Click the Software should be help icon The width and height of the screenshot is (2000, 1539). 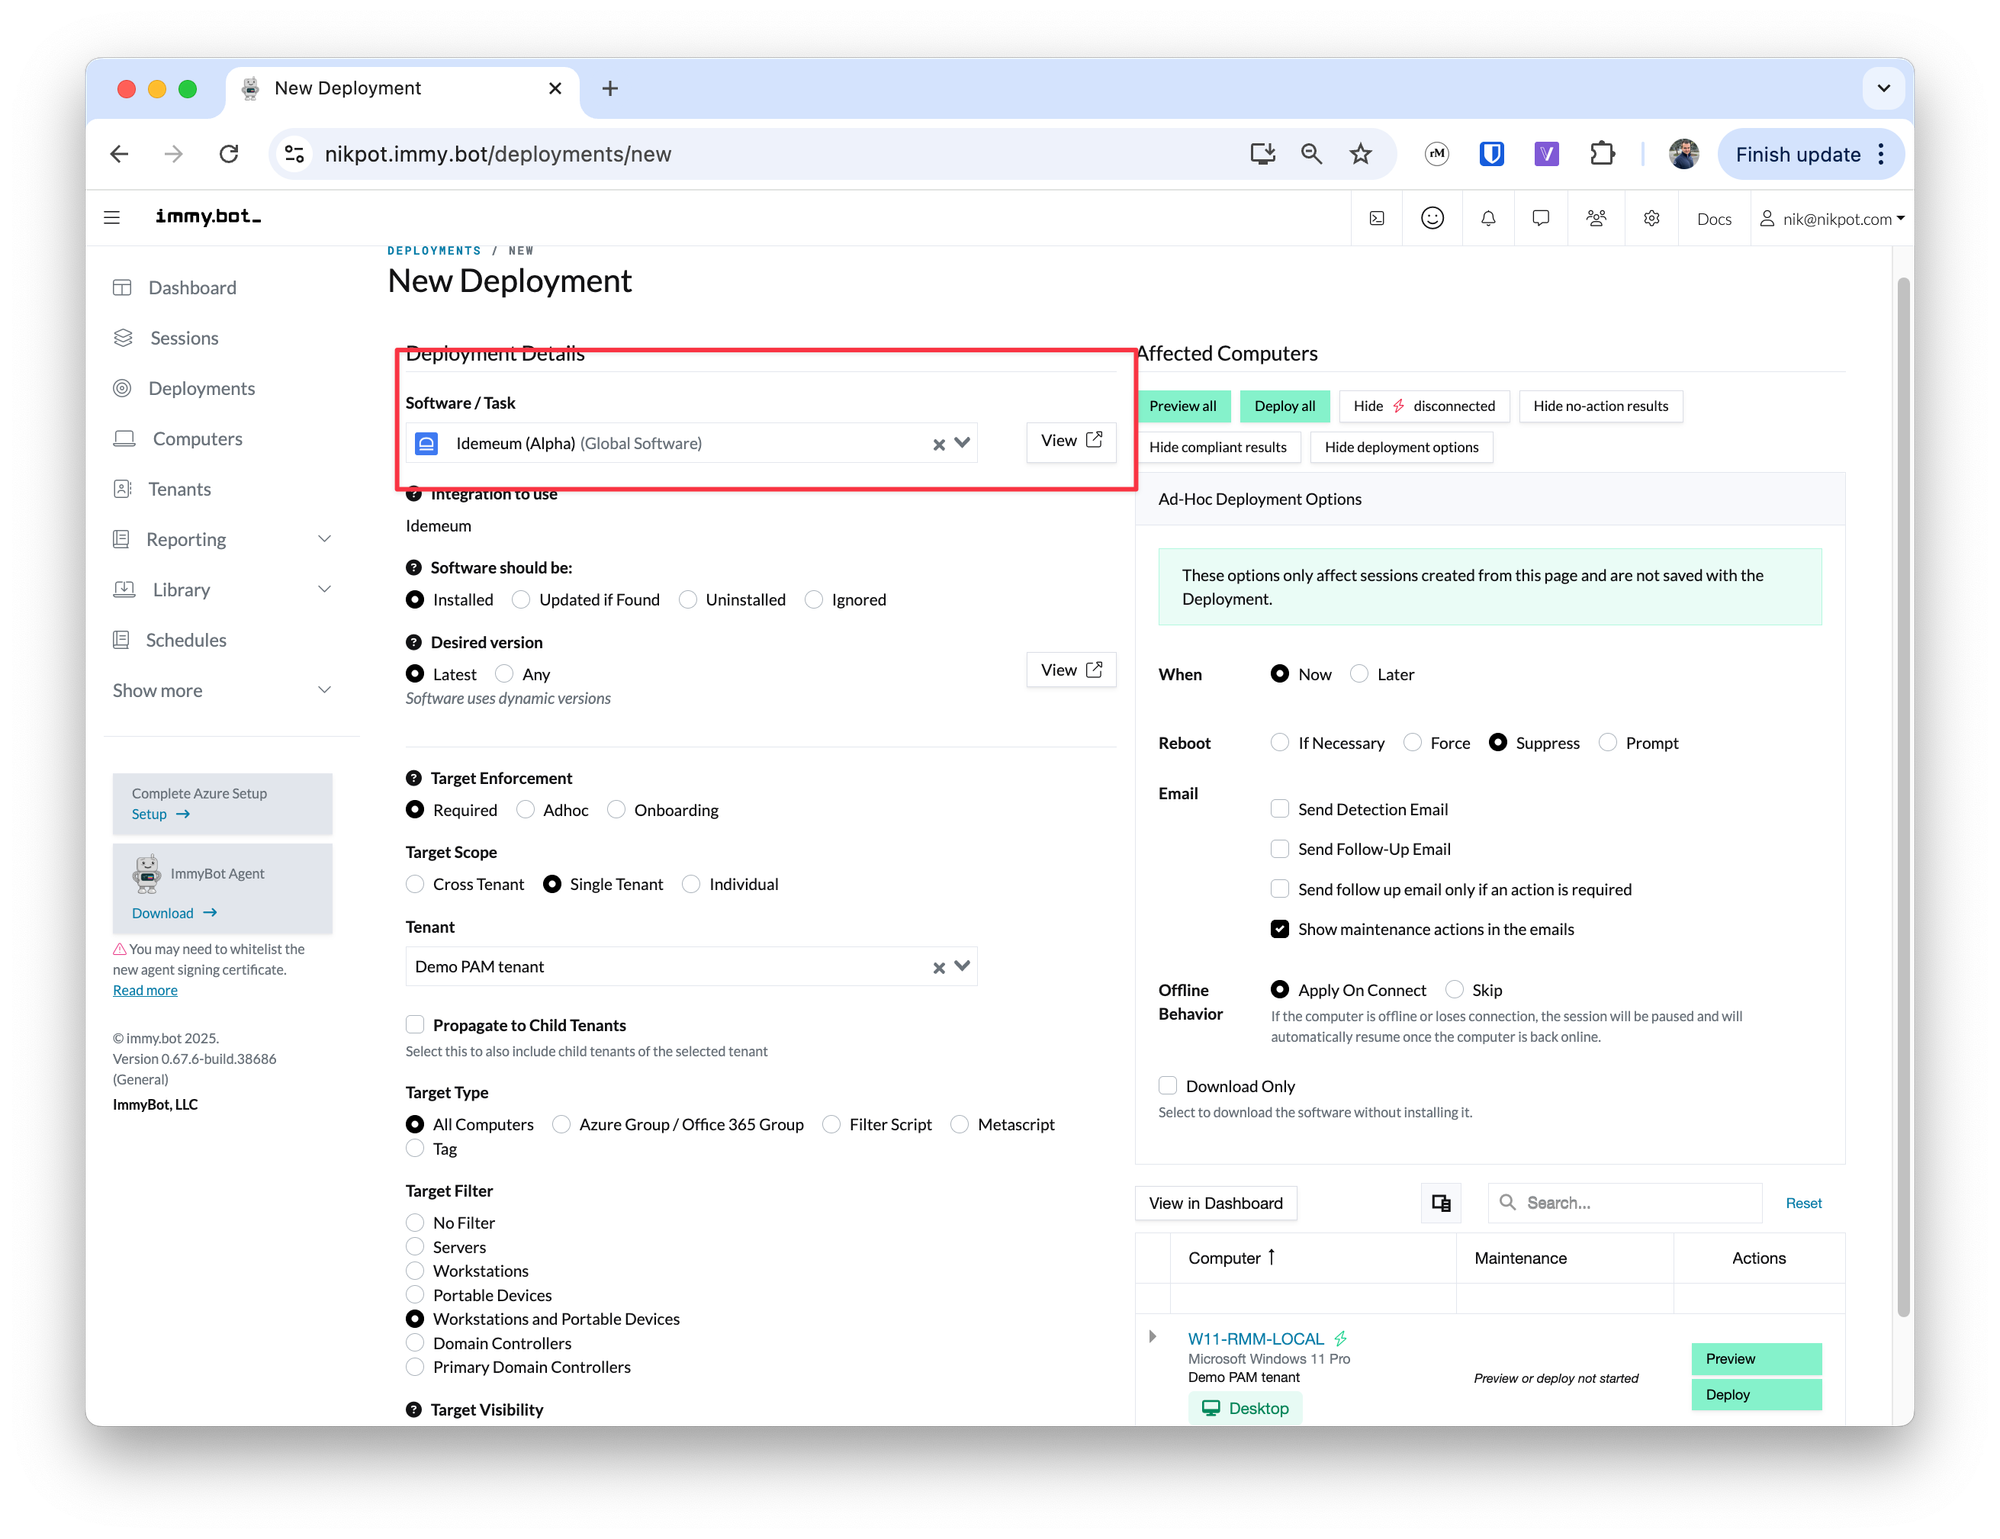tap(413, 568)
